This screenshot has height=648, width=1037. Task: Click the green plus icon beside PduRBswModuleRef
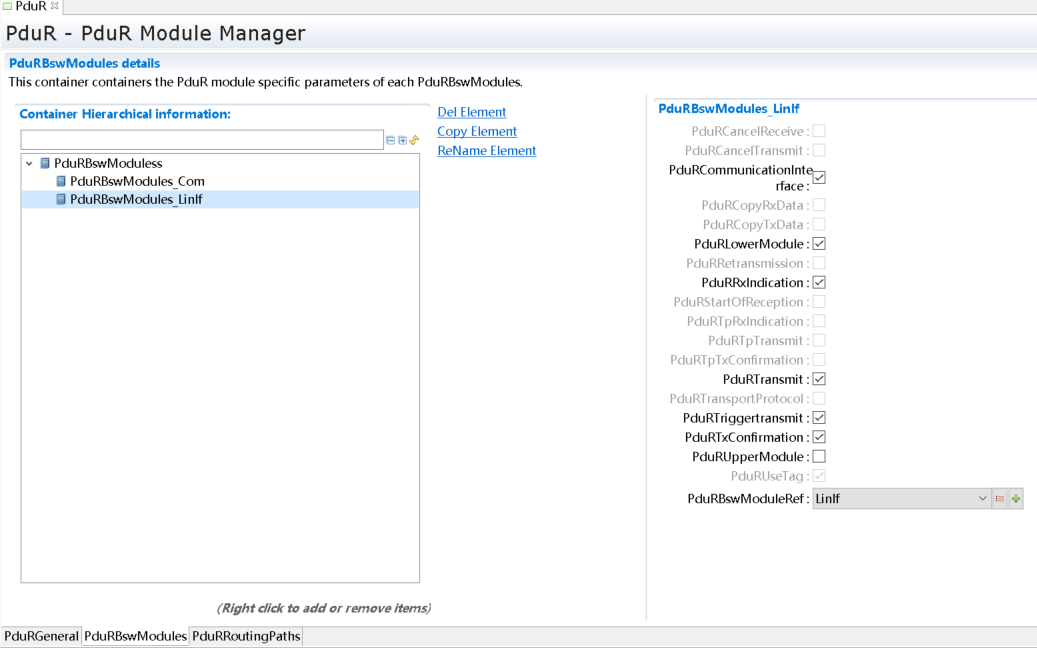point(1016,499)
